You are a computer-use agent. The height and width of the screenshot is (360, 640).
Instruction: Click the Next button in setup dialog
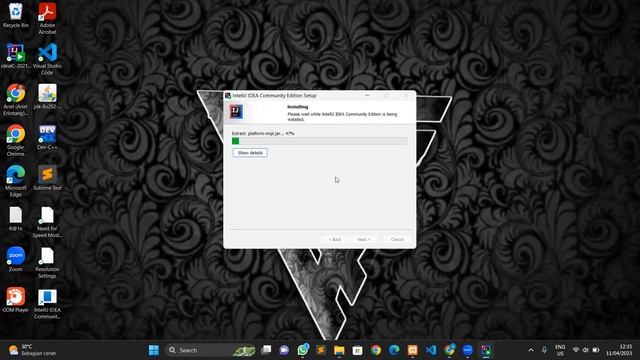pos(363,239)
